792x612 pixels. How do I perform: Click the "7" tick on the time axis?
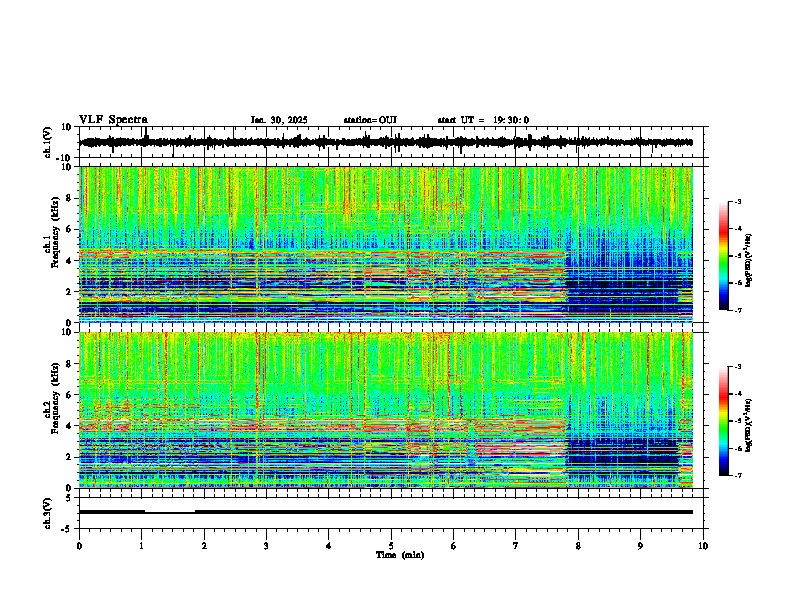(x=516, y=546)
